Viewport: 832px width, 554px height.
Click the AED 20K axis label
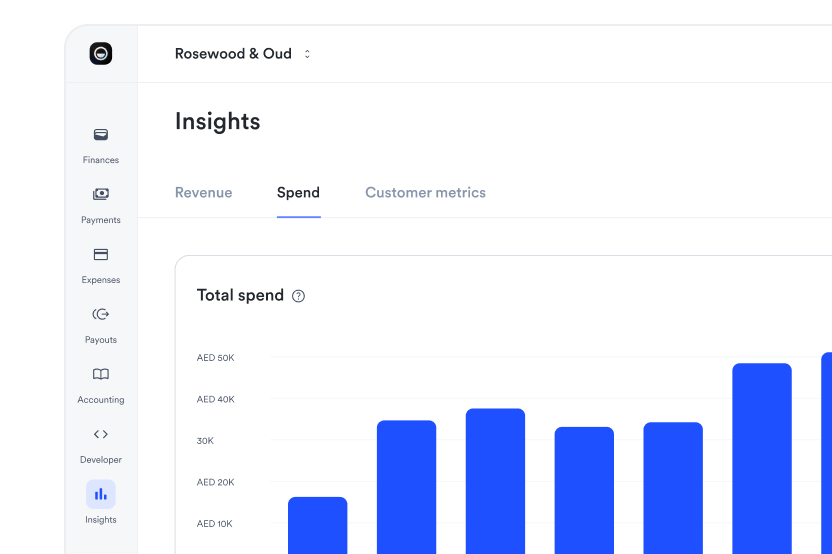(x=215, y=482)
